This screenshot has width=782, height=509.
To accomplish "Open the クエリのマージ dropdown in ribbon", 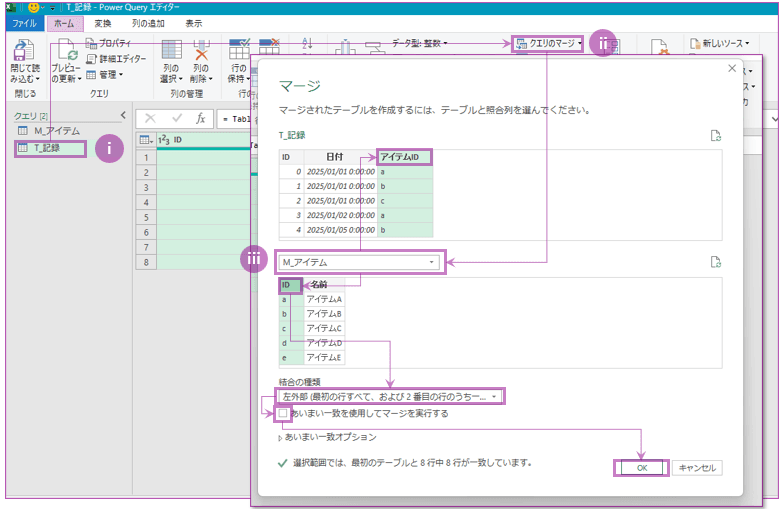I will tap(548, 43).
